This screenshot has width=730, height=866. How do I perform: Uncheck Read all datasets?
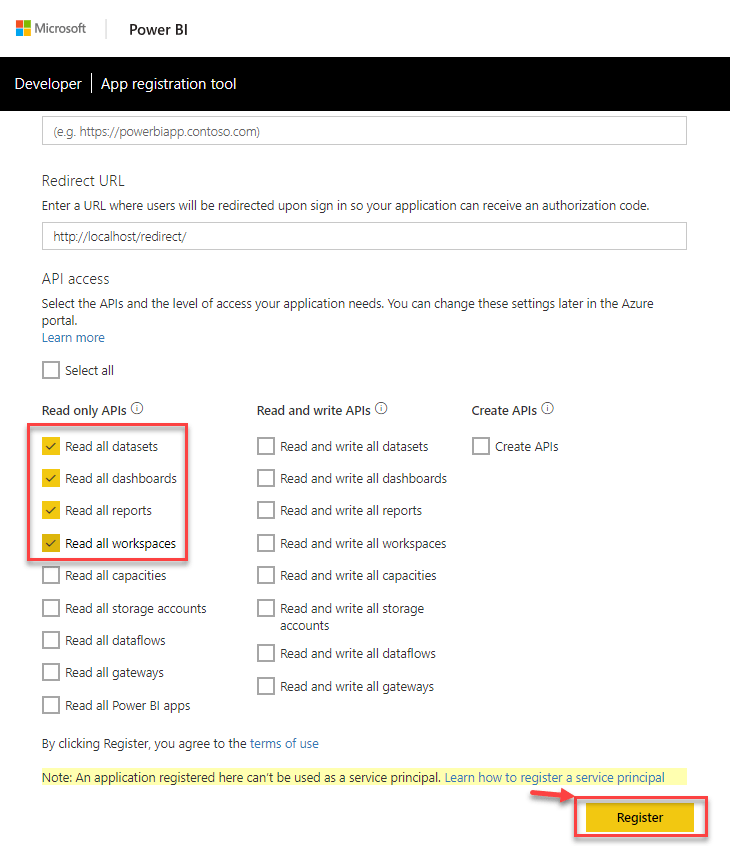pos(50,446)
